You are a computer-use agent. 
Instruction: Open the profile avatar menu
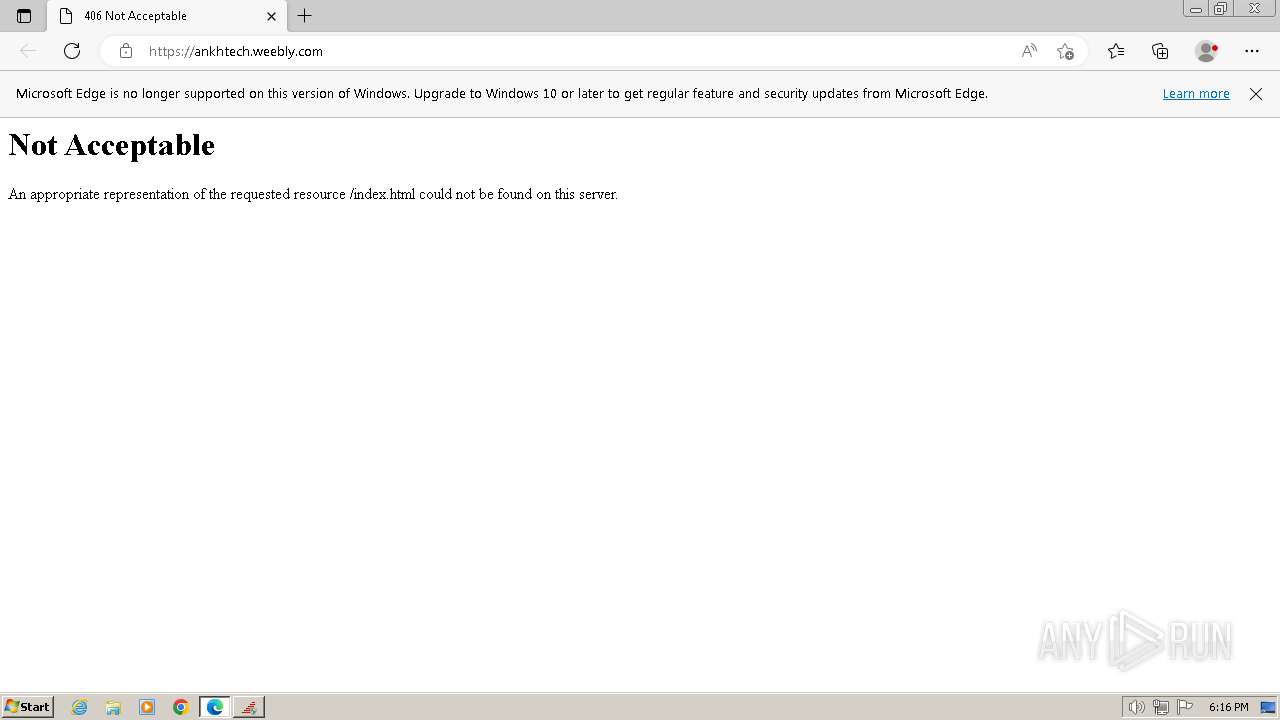(x=1207, y=51)
